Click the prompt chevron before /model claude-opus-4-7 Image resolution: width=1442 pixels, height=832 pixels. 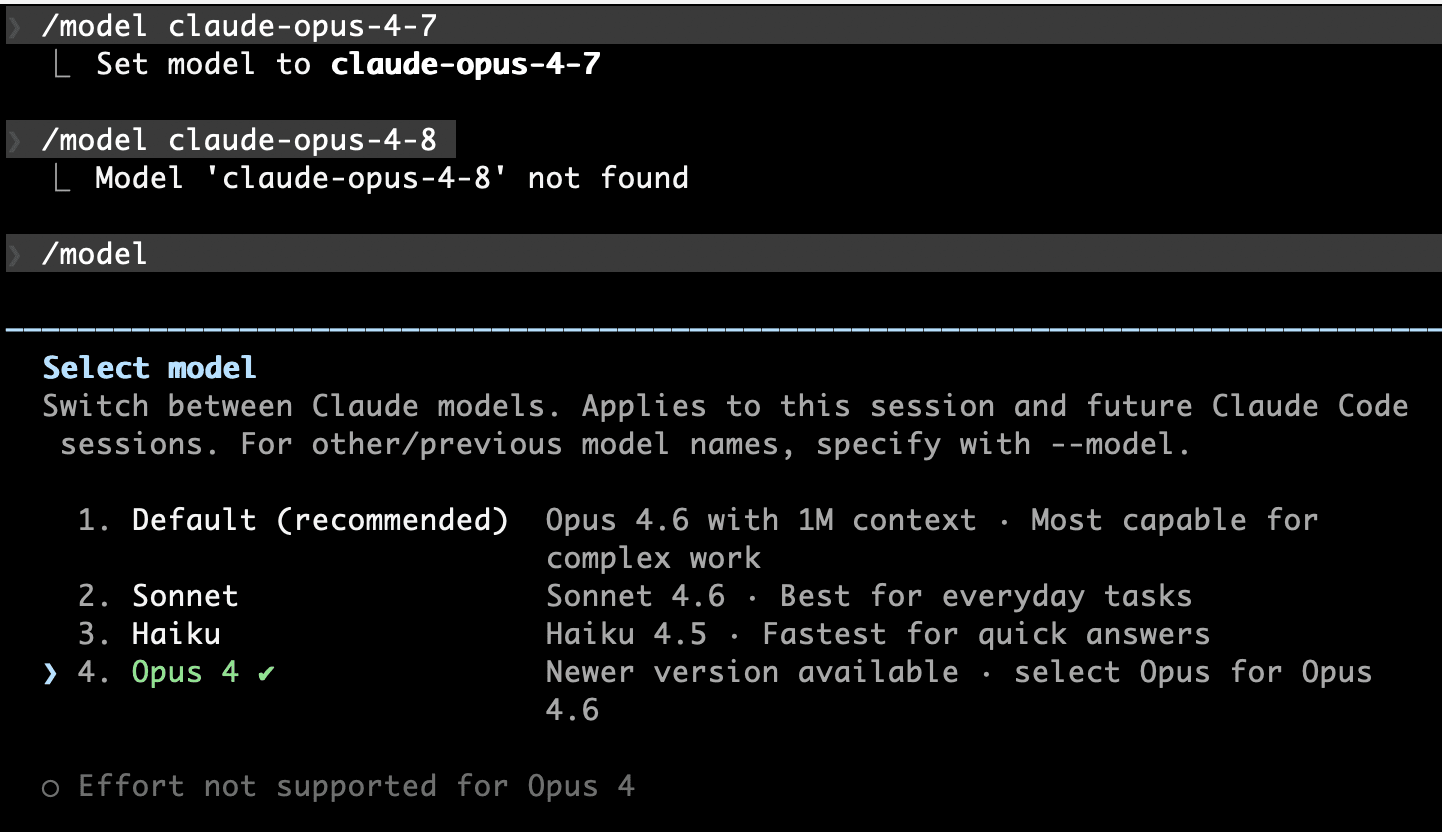(x=14, y=27)
